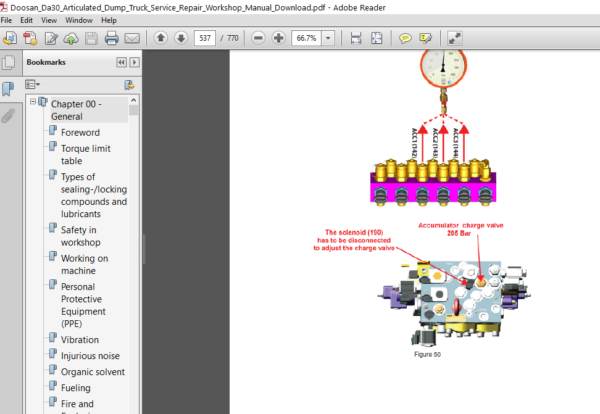This screenshot has height=414, width=600.
Task: Click the Save floppy disk icon
Action: [91, 38]
